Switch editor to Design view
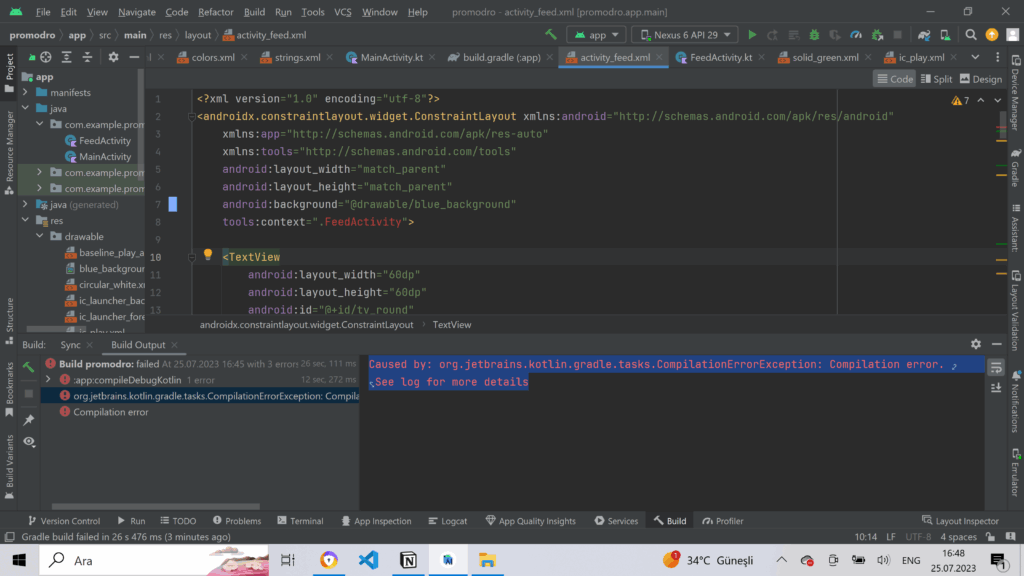The width and height of the screenshot is (1024, 576). pyautogui.click(x=979, y=79)
